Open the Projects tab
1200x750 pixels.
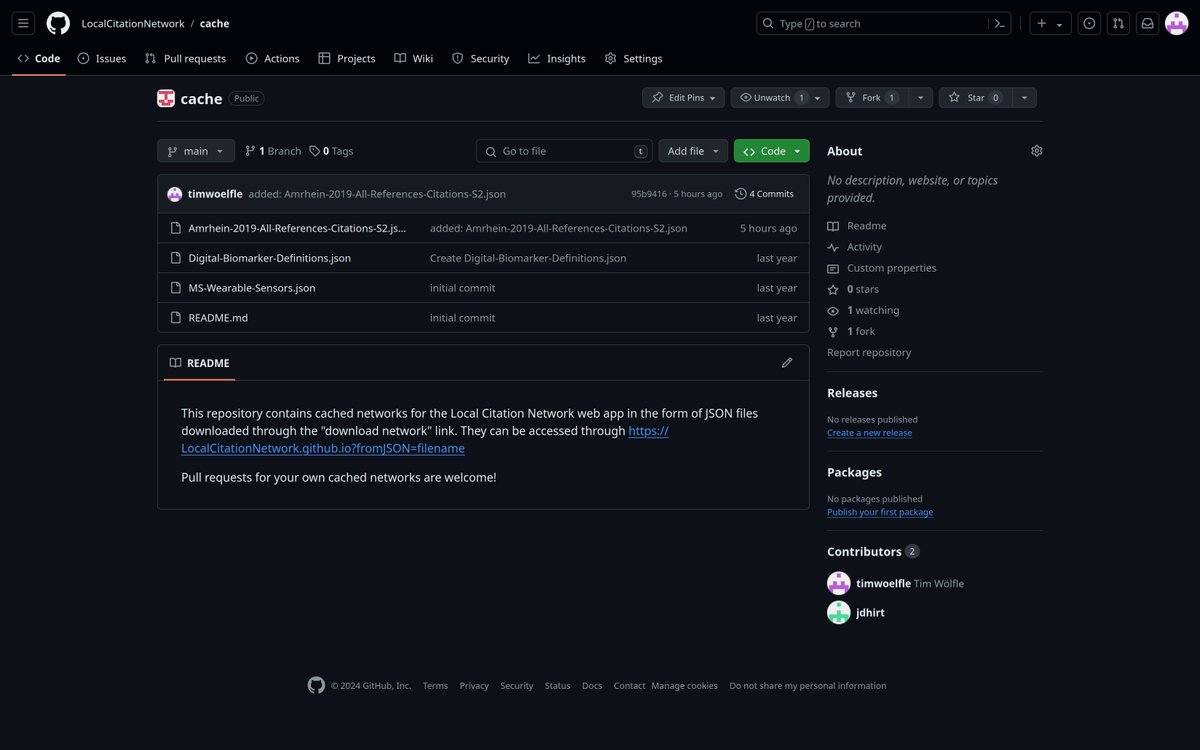point(347,58)
